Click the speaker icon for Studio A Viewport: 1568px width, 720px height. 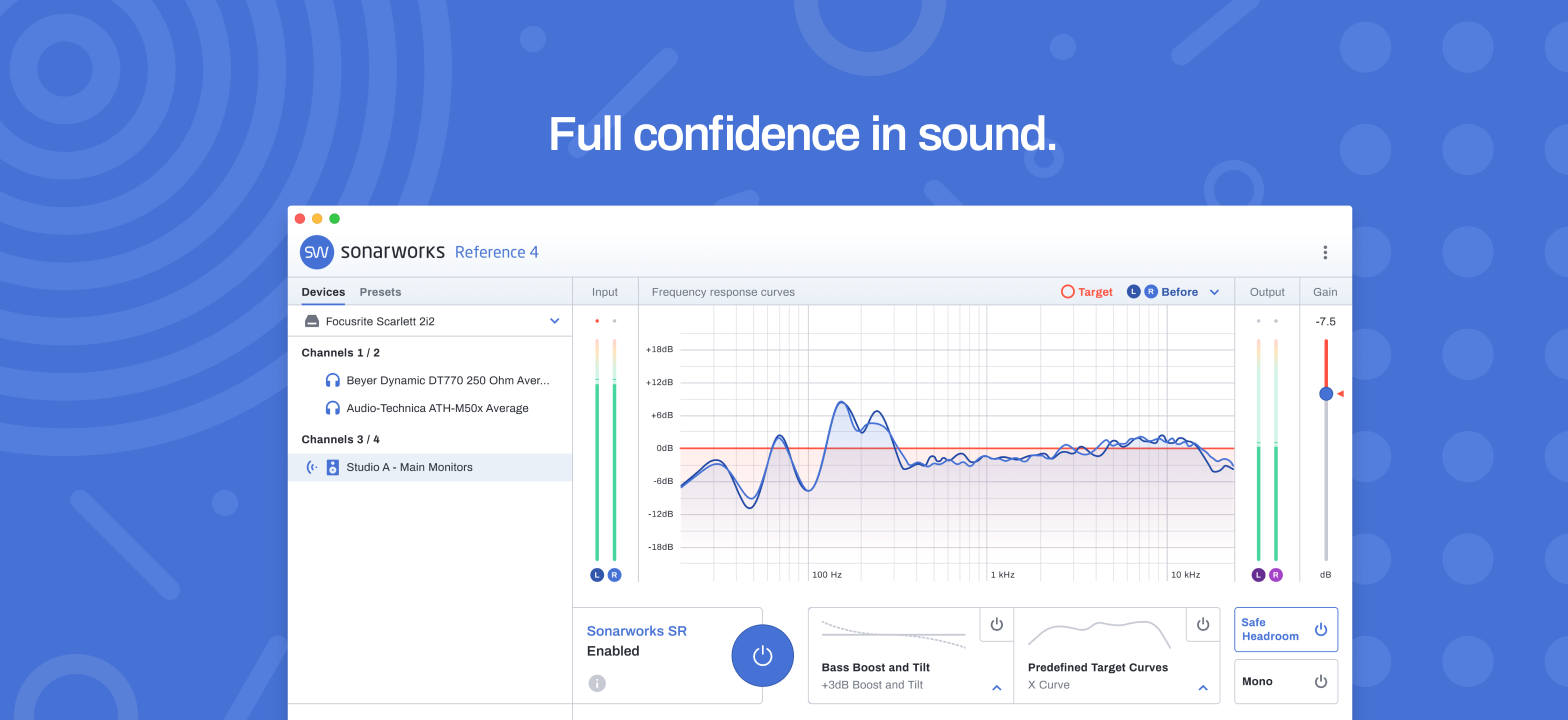coord(333,467)
